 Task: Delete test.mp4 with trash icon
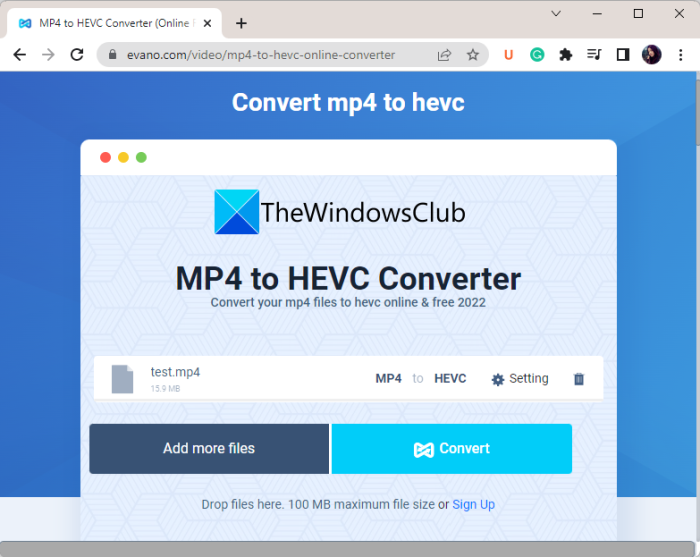pyautogui.click(x=579, y=379)
